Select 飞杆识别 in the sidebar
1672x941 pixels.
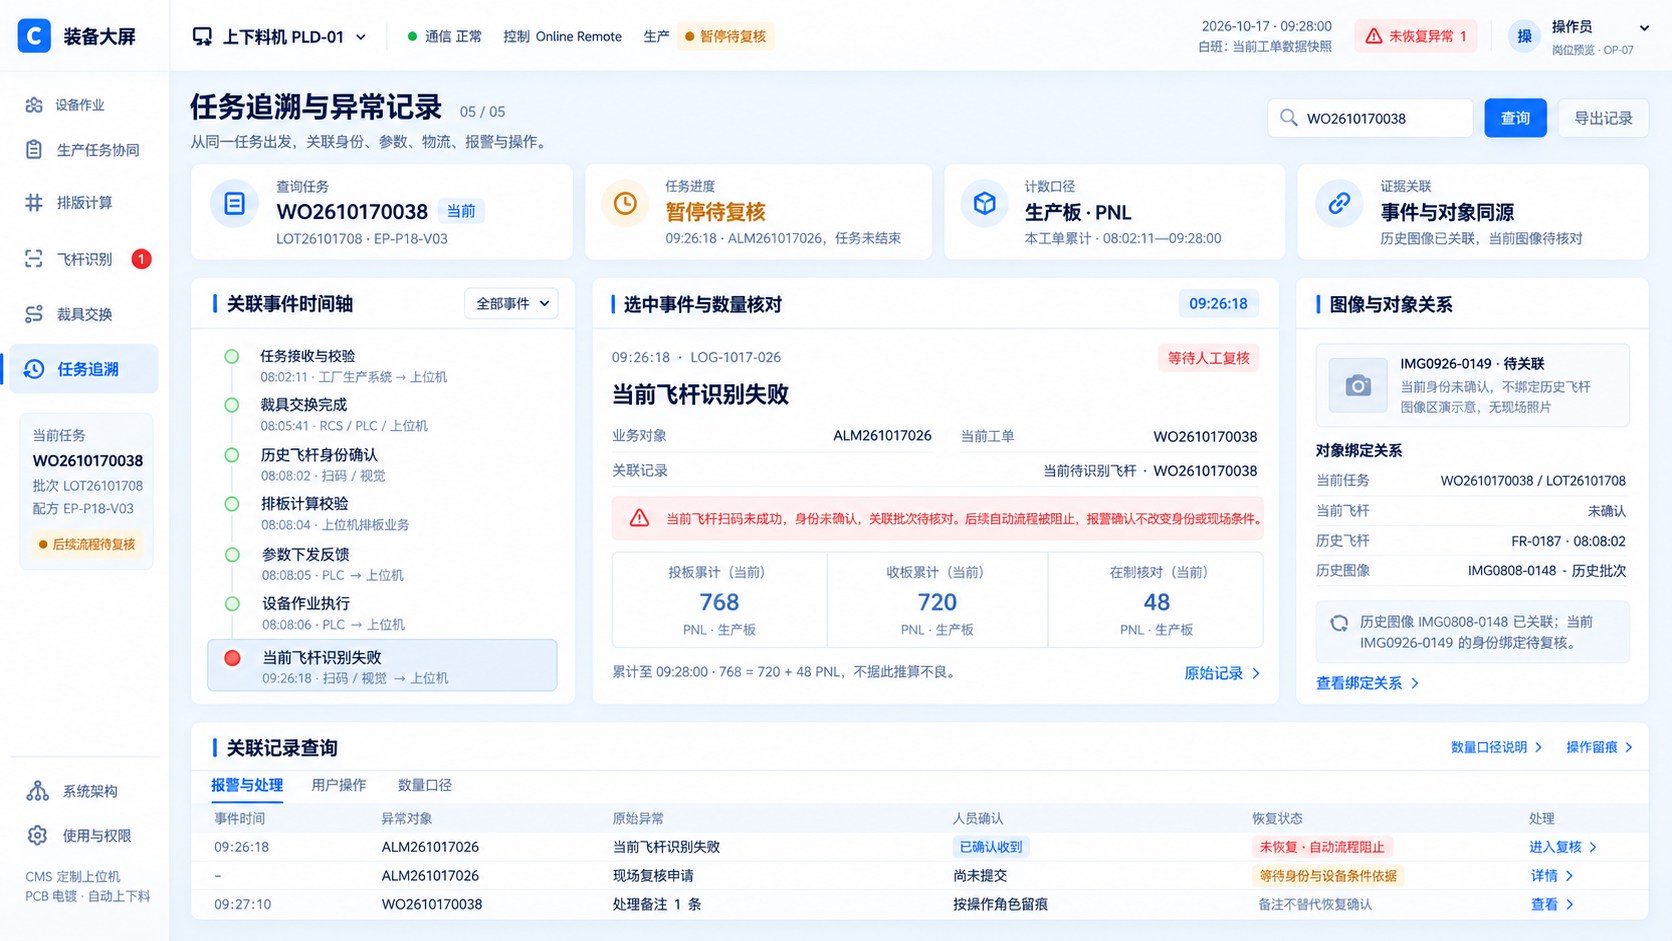[84, 259]
